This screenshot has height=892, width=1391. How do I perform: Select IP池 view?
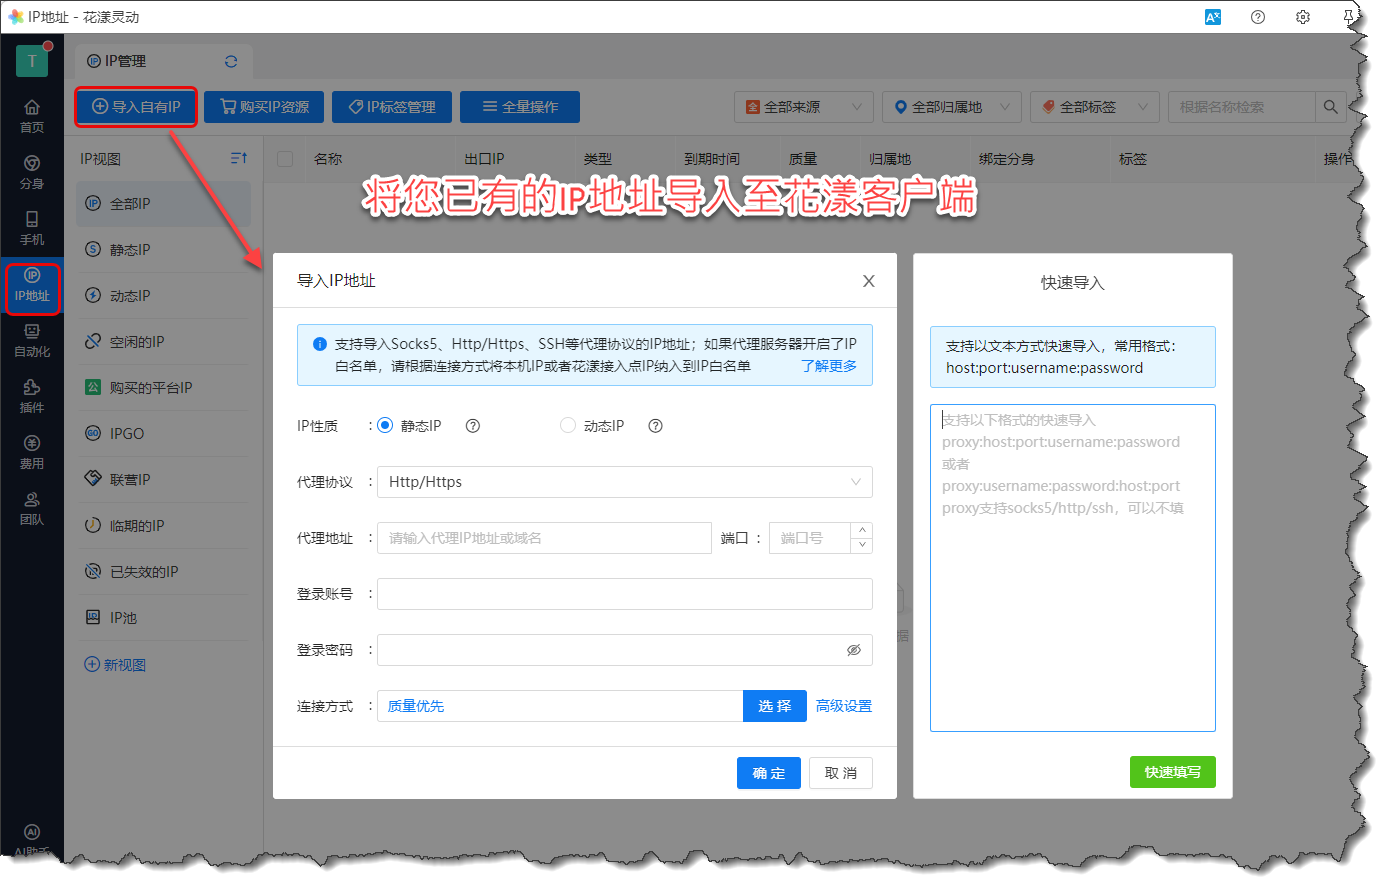[x=163, y=618]
